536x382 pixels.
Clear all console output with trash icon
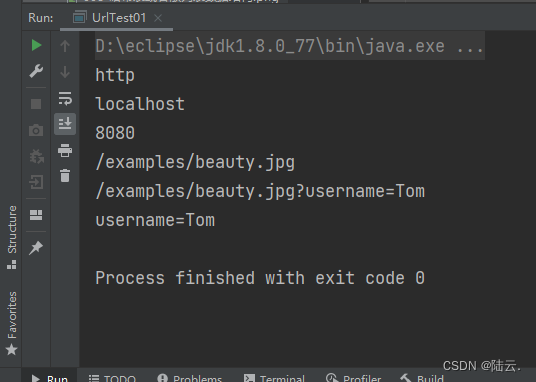pos(65,175)
